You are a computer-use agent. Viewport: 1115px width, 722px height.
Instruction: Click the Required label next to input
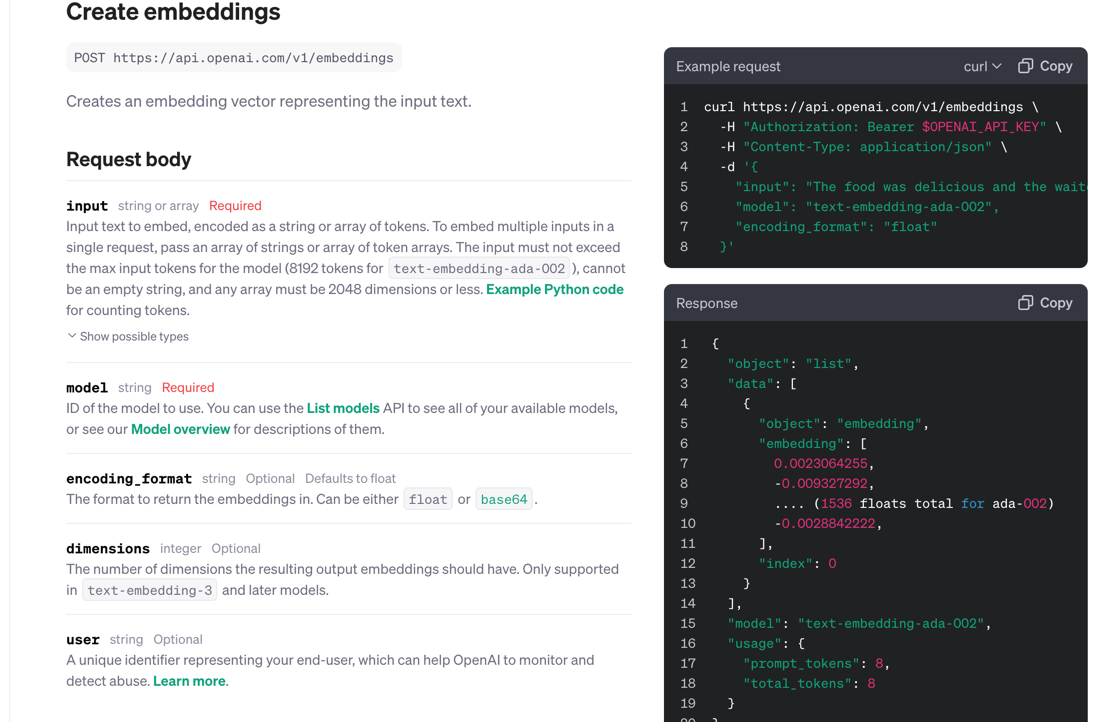pyautogui.click(x=235, y=206)
